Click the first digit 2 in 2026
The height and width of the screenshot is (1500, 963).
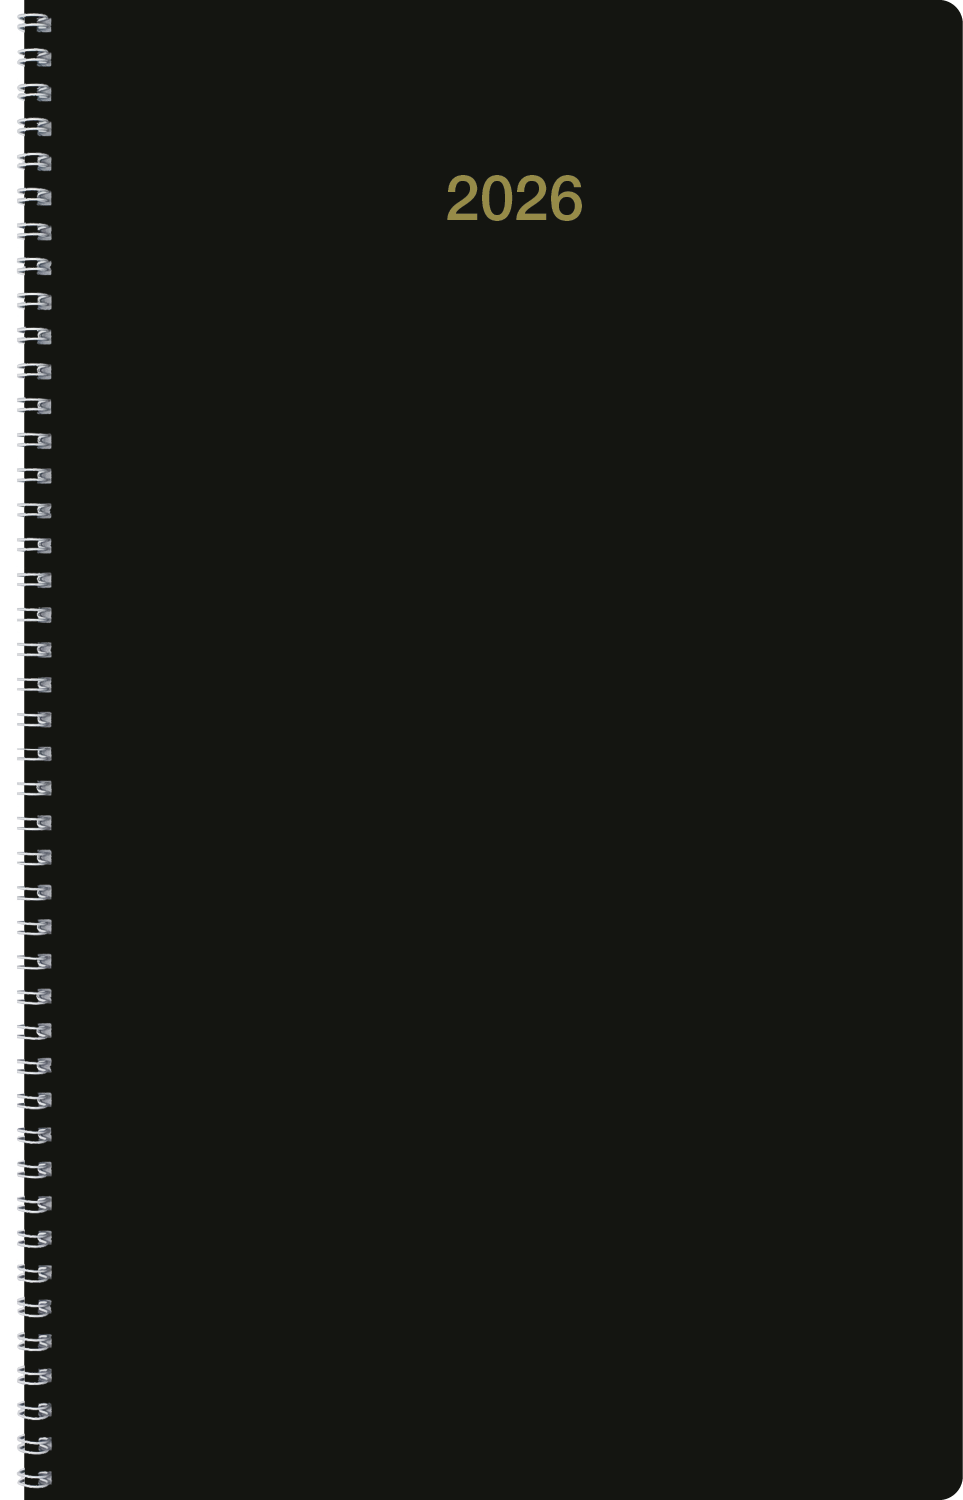[x=462, y=199]
